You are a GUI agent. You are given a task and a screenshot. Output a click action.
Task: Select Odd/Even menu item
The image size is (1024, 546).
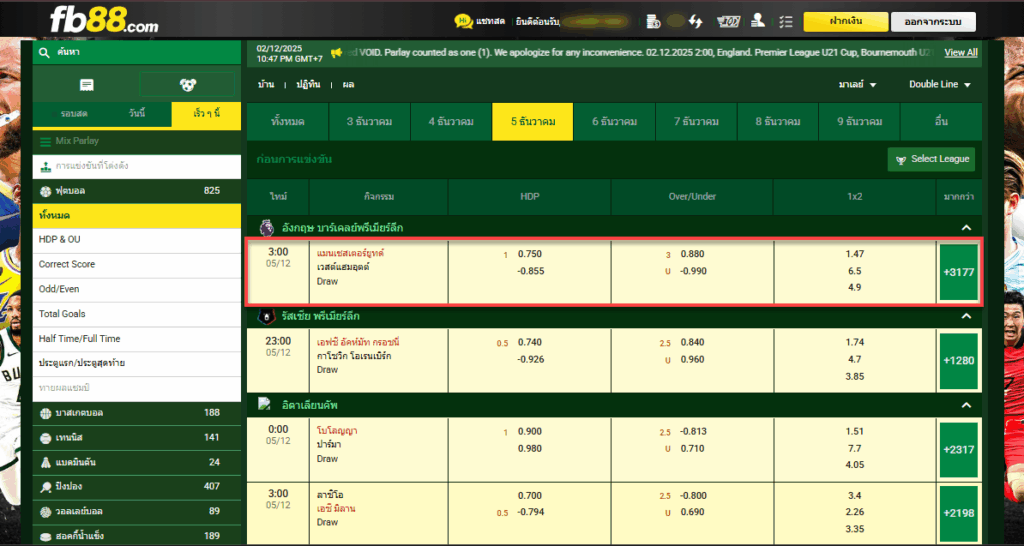click(136, 289)
